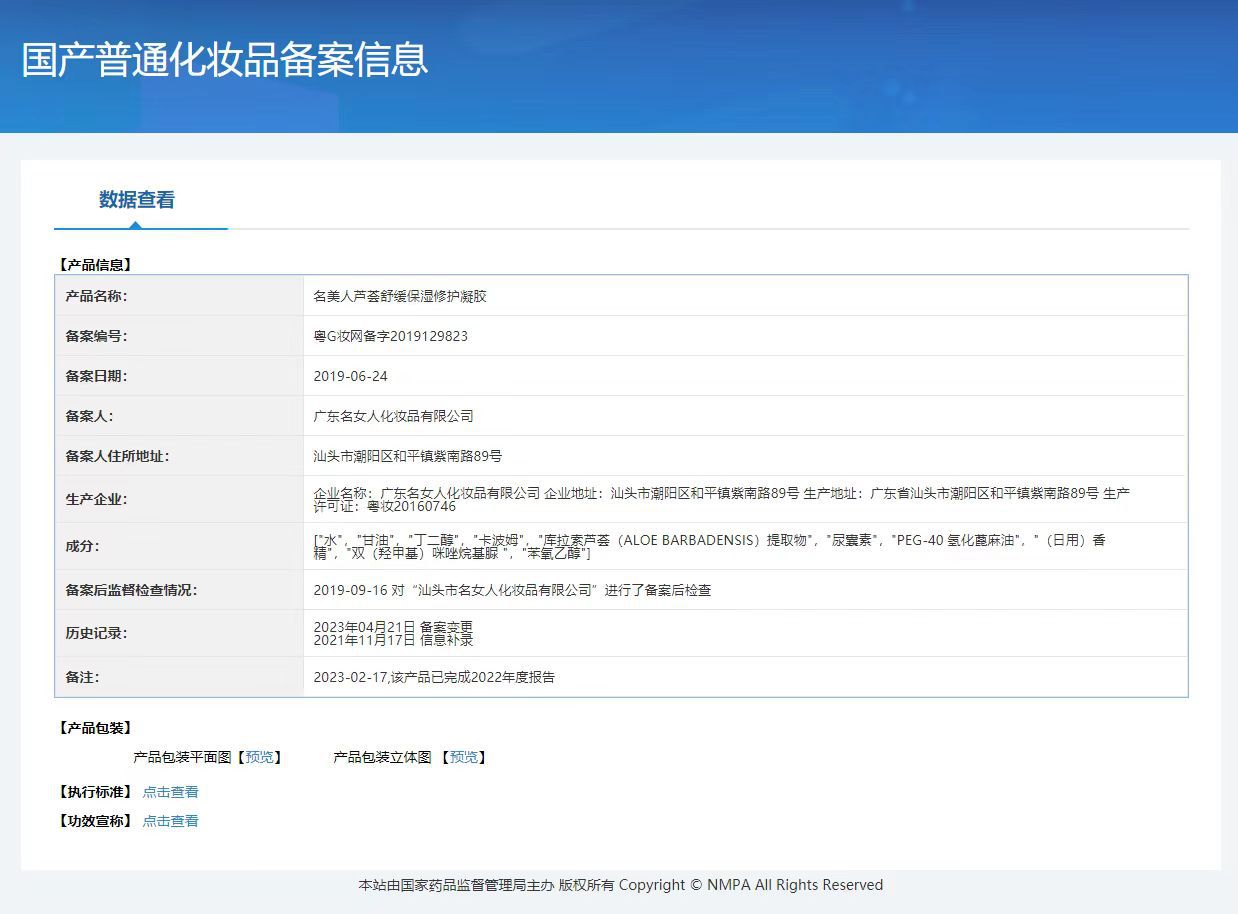Click the 【产品信息】 section heading
Image resolution: width=1238 pixels, height=914 pixels.
[95, 265]
